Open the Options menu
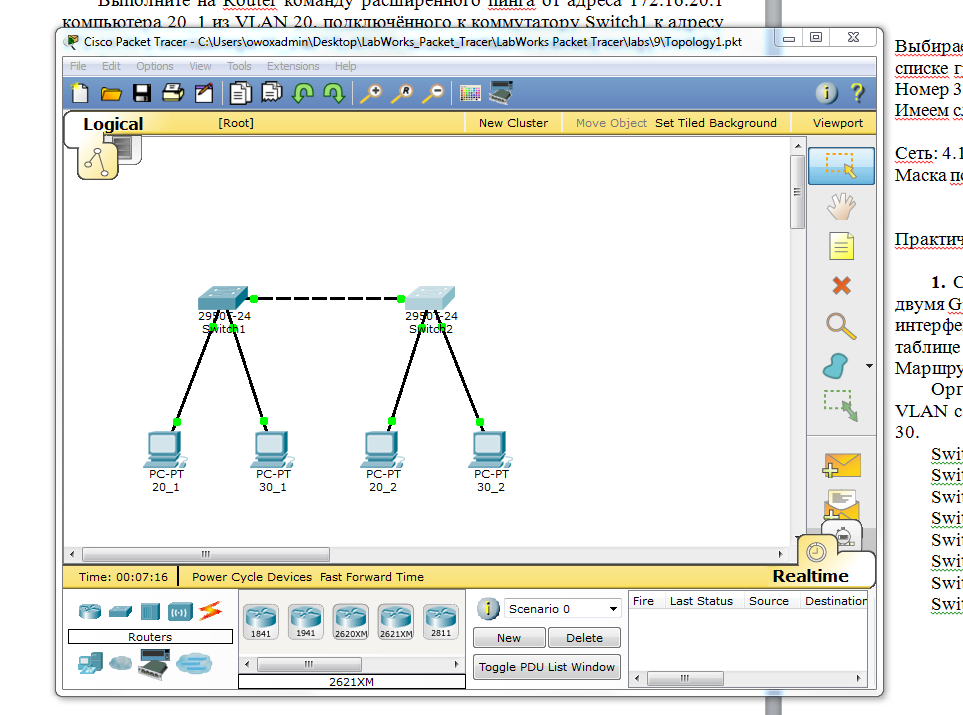 pyautogui.click(x=155, y=66)
